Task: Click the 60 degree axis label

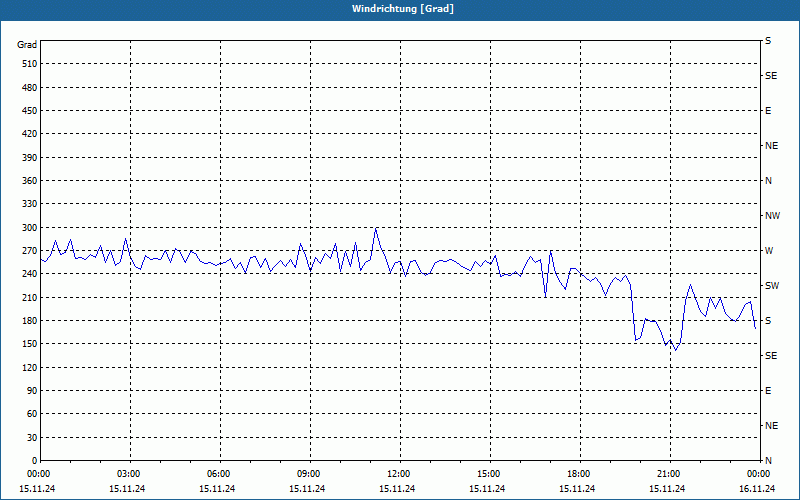Action: [32, 413]
